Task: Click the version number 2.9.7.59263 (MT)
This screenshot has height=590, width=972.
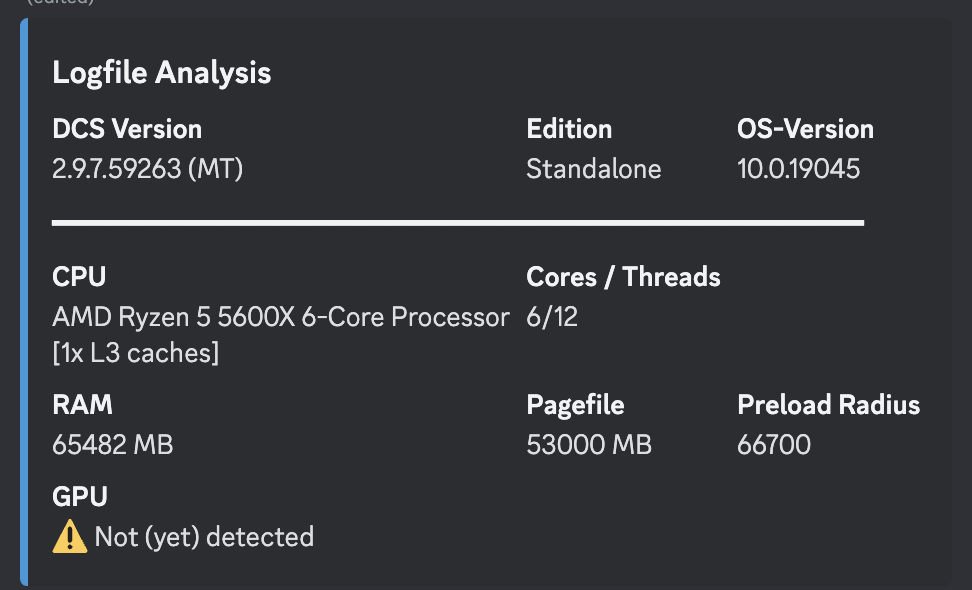Action: 148,169
